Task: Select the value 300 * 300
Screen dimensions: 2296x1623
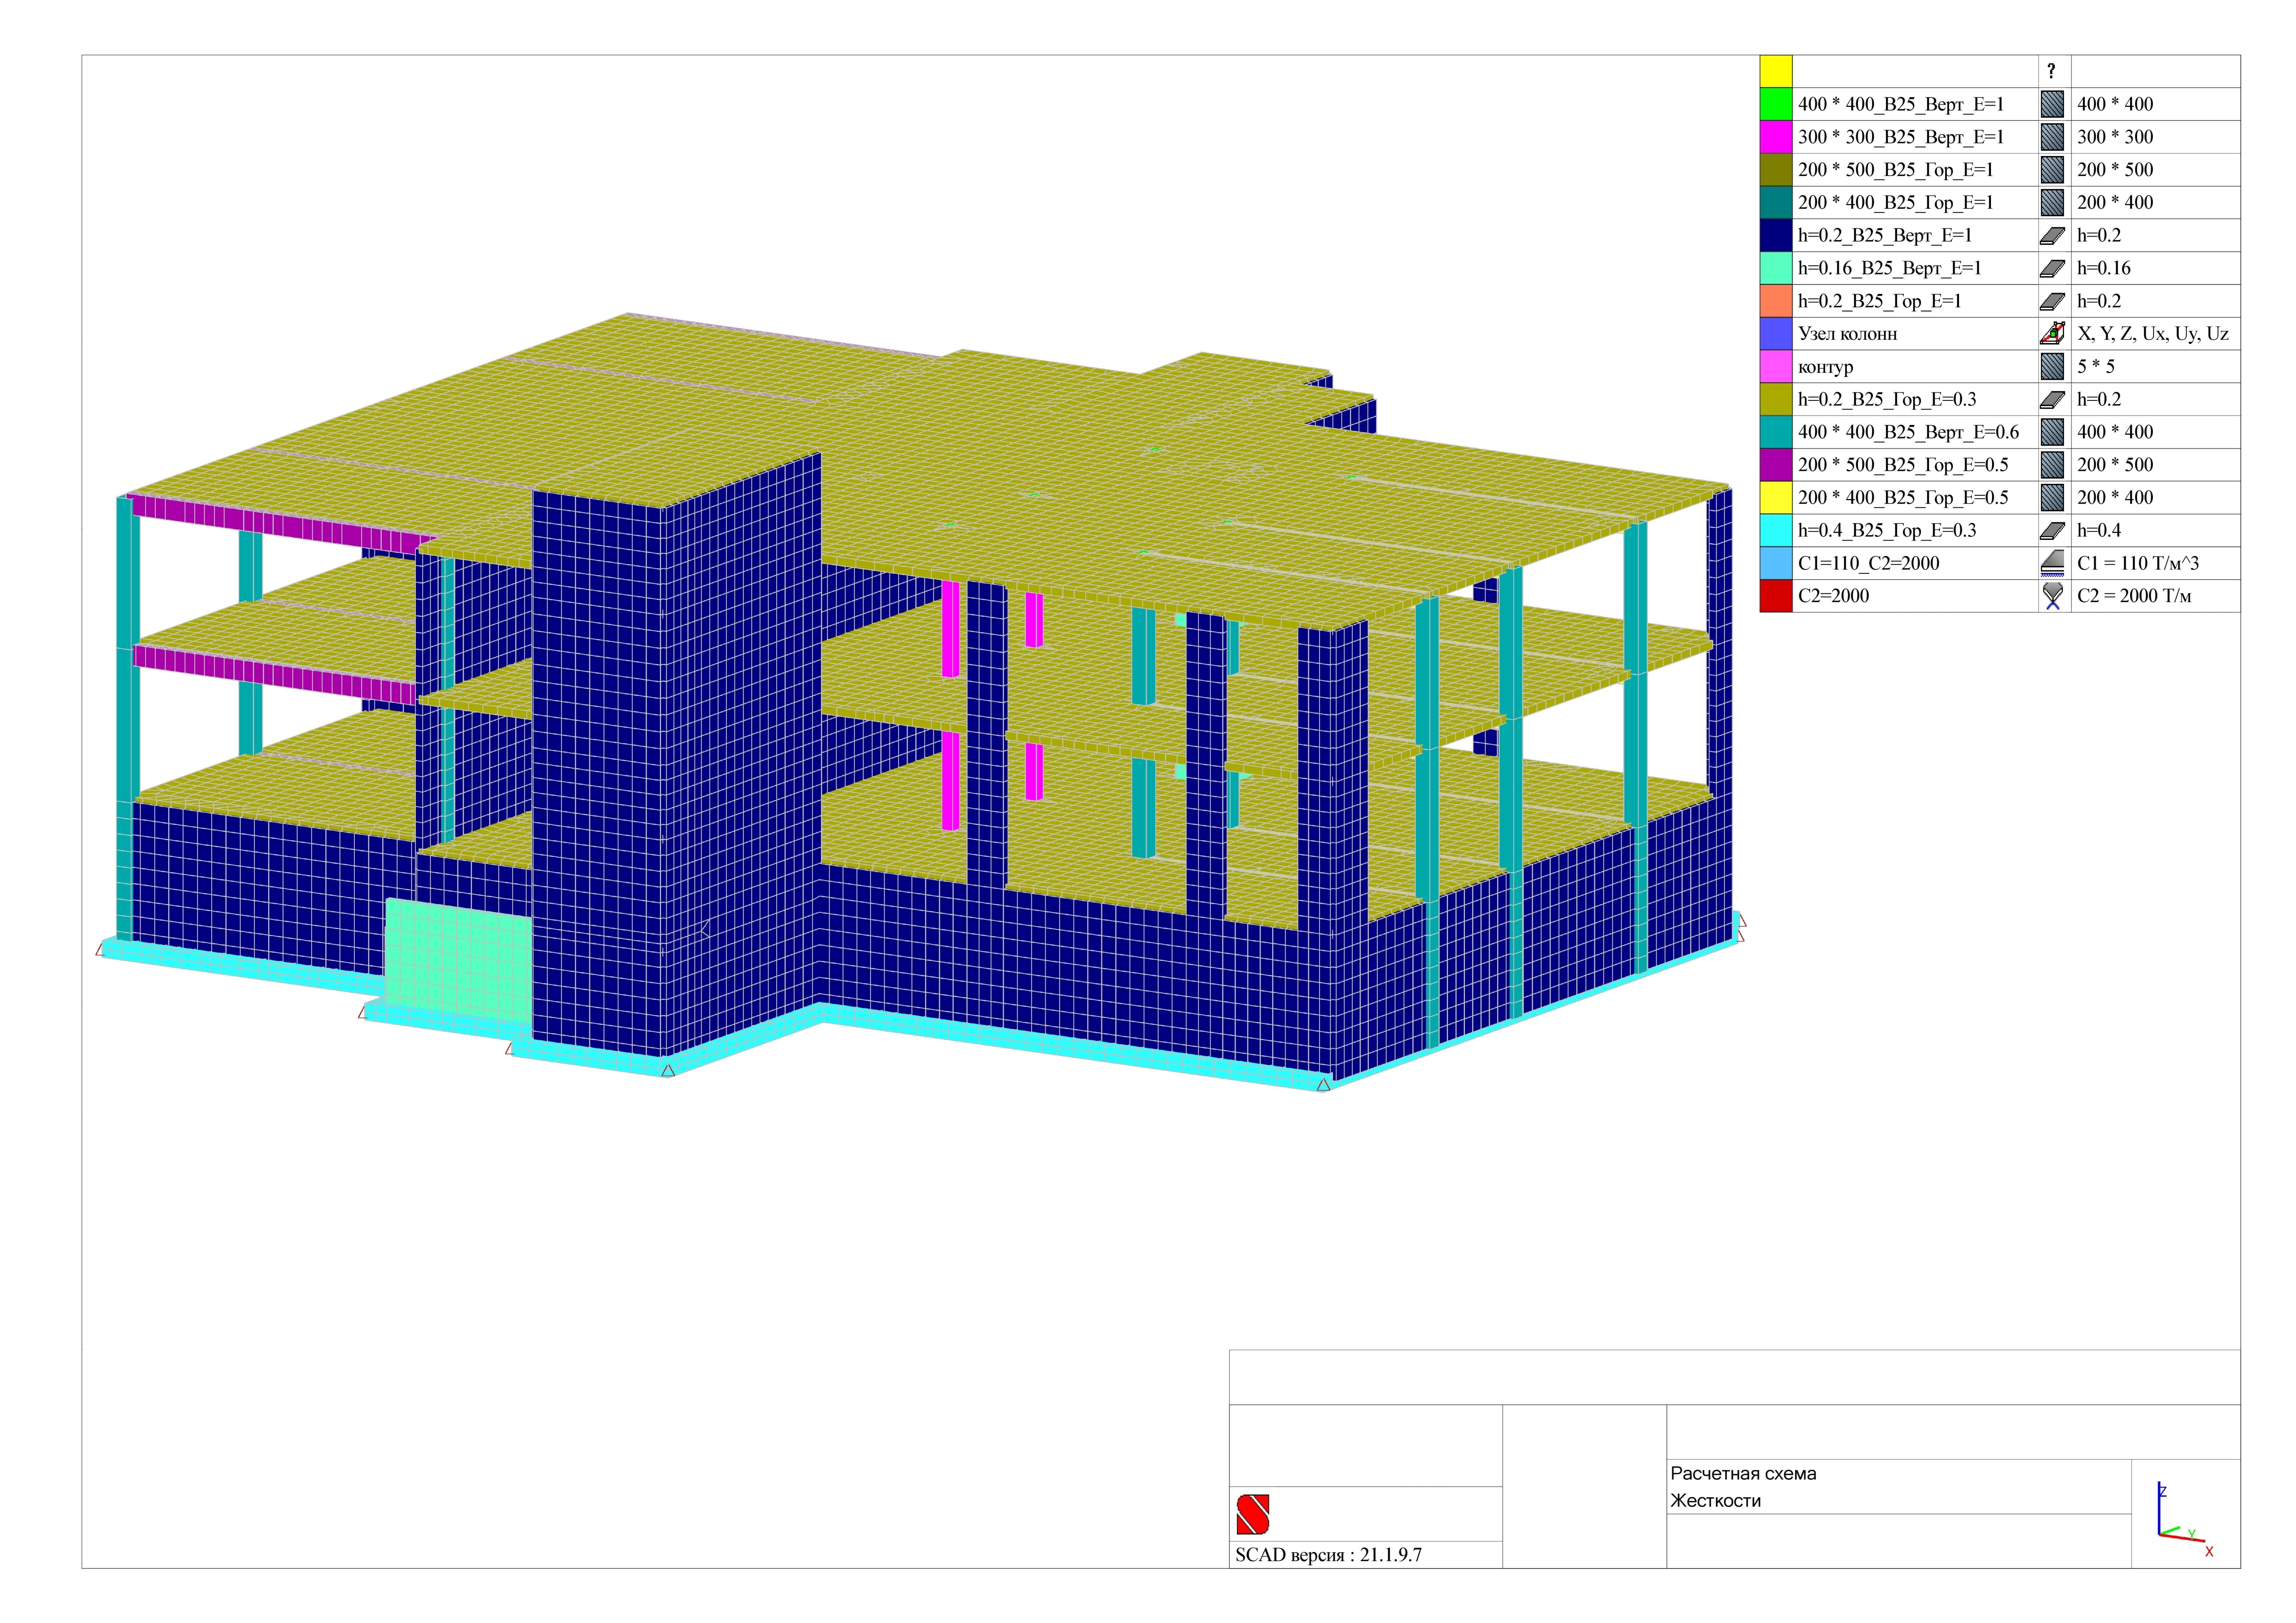Action: (x=2115, y=137)
